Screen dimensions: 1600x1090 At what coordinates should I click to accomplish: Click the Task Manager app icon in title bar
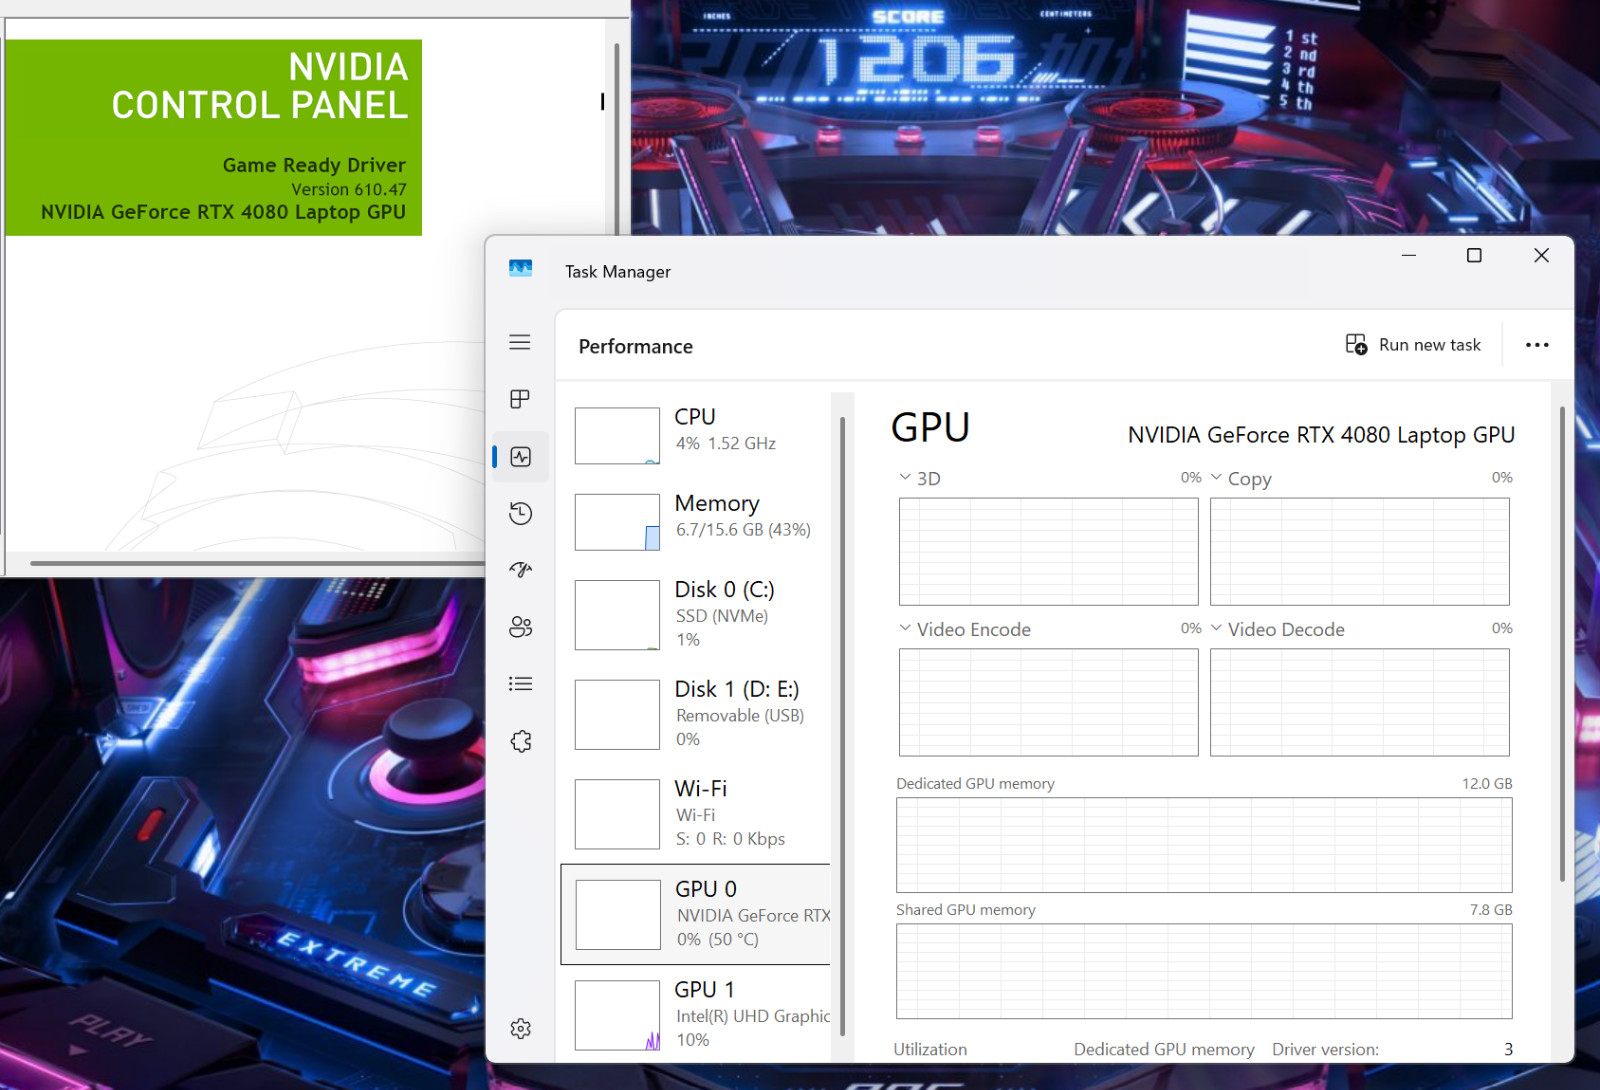pos(520,269)
